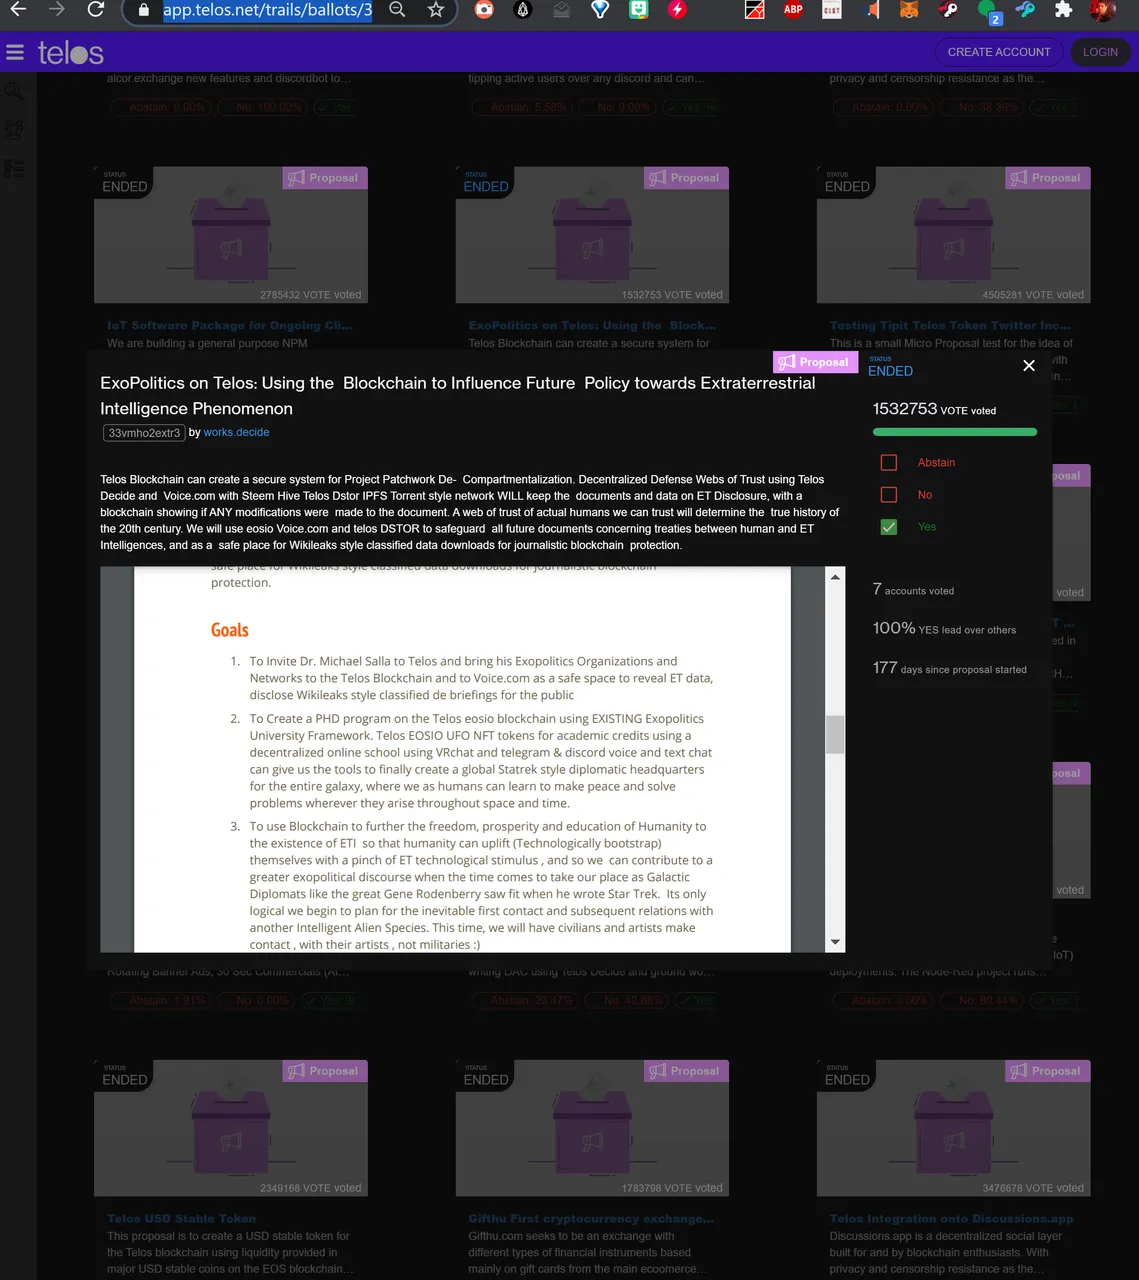Click the zoom magnifier icon in address bar
Viewport: 1139px width, 1280px height.
click(397, 9)
